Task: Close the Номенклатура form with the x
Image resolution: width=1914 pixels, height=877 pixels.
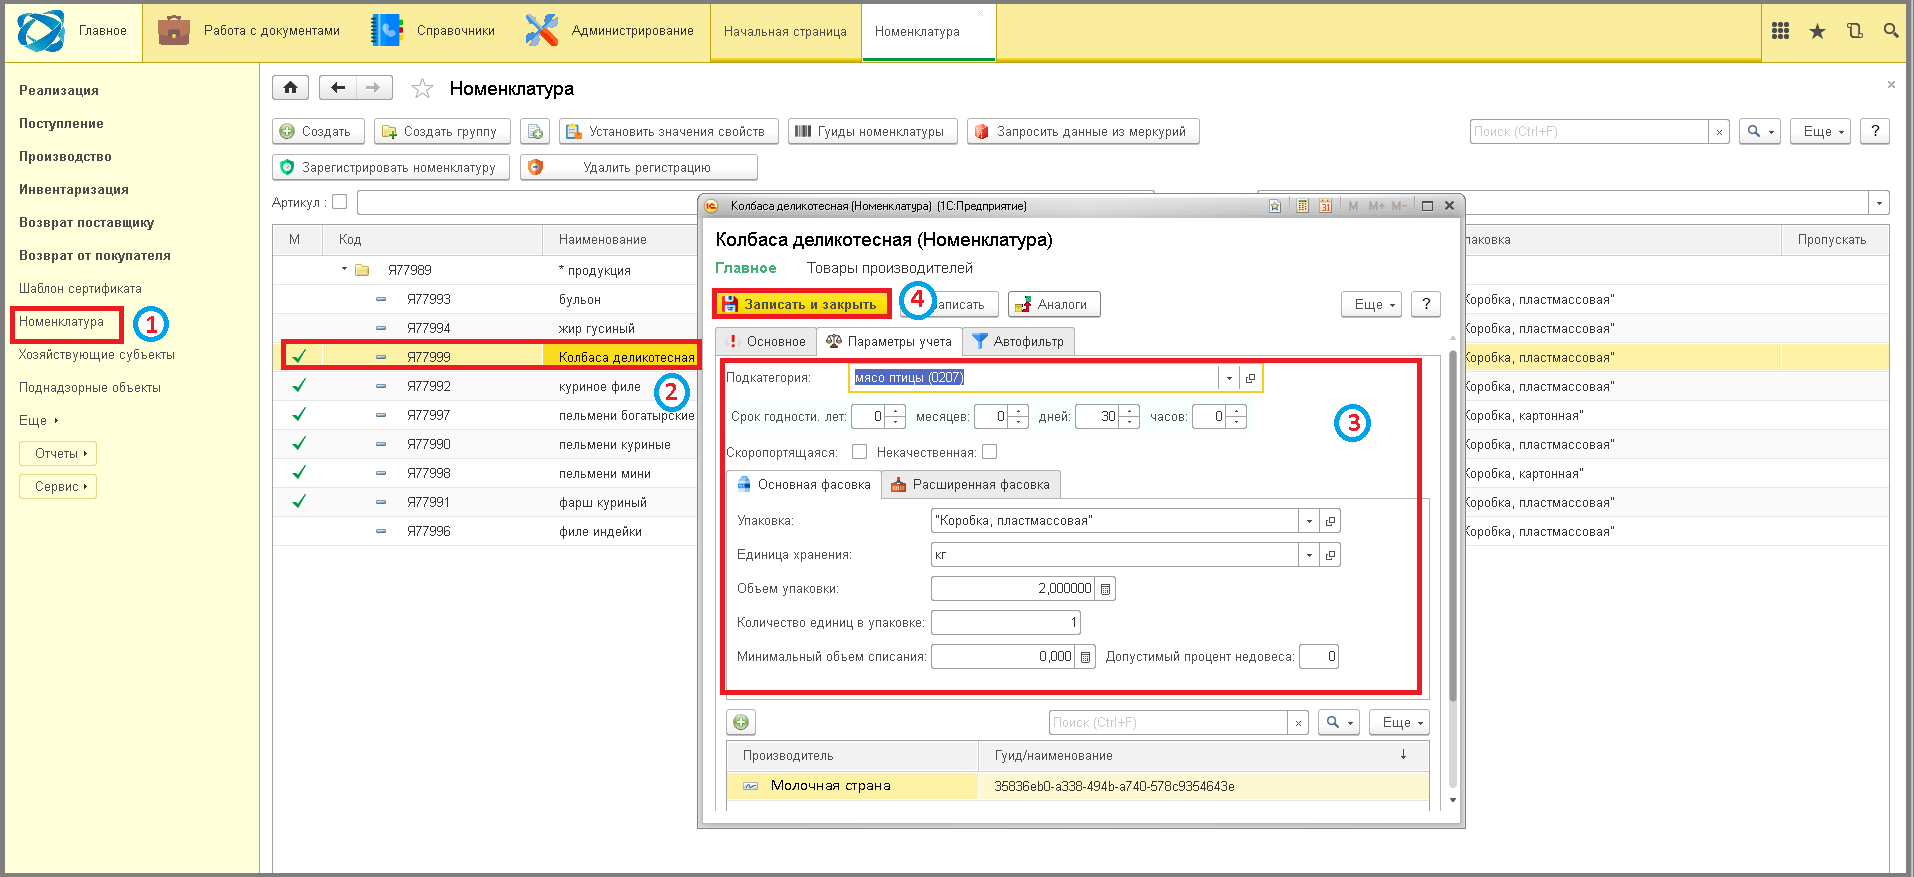Action: 1891,85
